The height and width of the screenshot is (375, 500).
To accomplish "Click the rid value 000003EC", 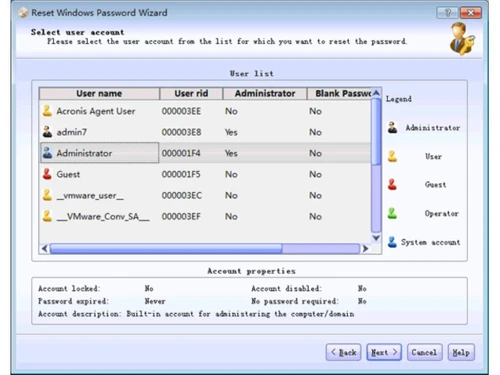I will (x=182, y=195).
